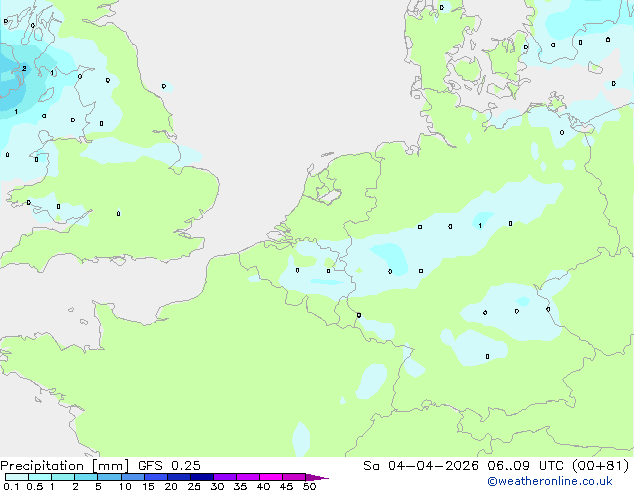The height and width of the screenshot is (490, 634).
Task: Click the 'Sa 04-04-2026' date text
Action: pos(421,465)
